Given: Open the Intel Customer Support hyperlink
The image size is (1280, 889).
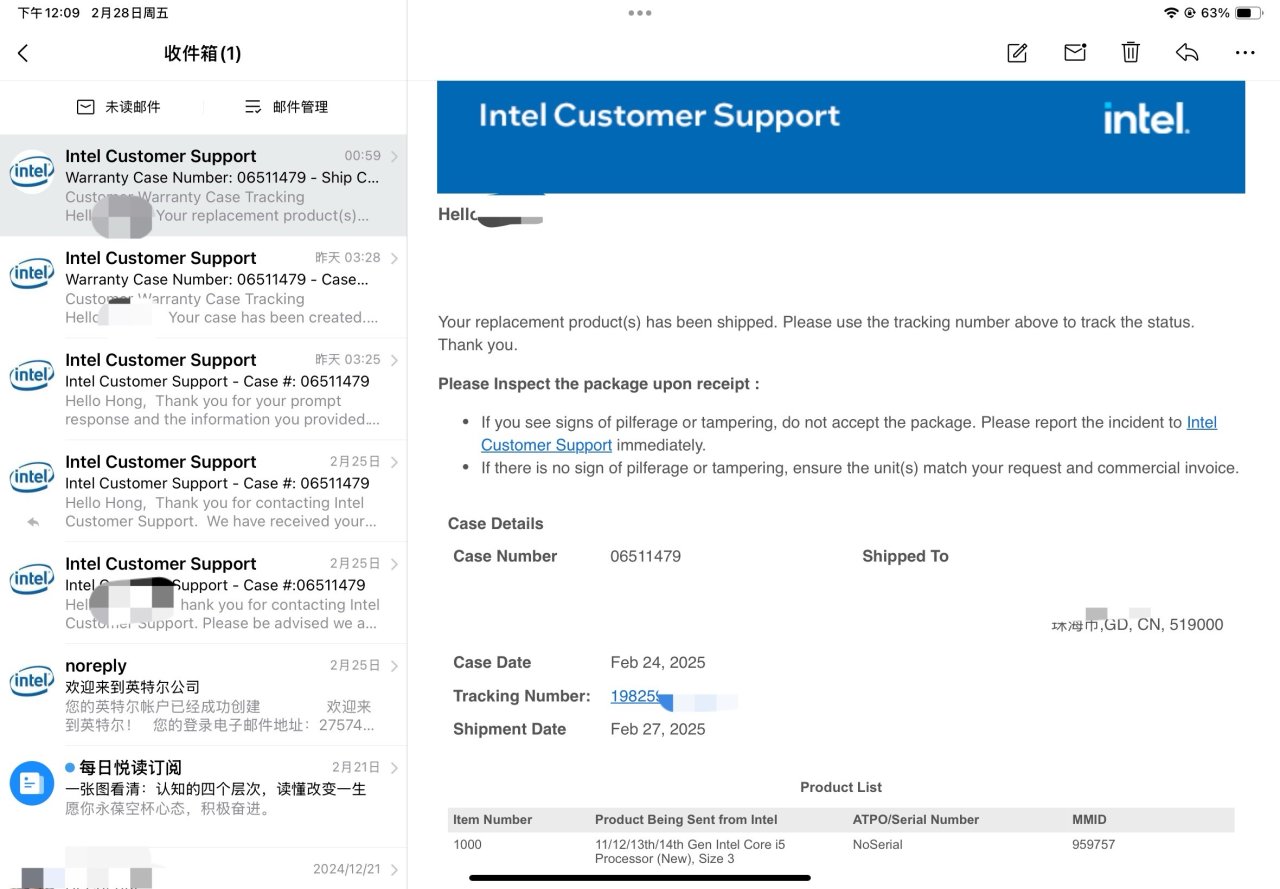Looking at the screenshot, I should pos(546,445).
